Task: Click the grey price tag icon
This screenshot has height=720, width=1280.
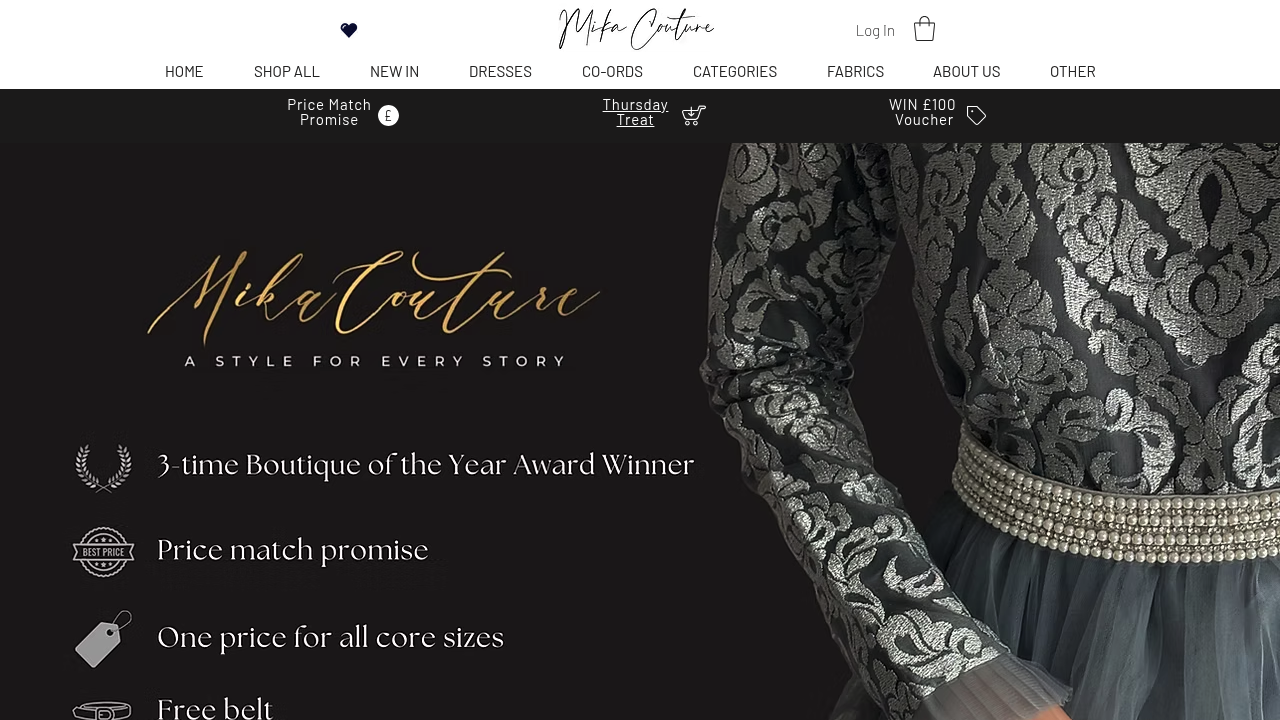Action: click(104, 639)
